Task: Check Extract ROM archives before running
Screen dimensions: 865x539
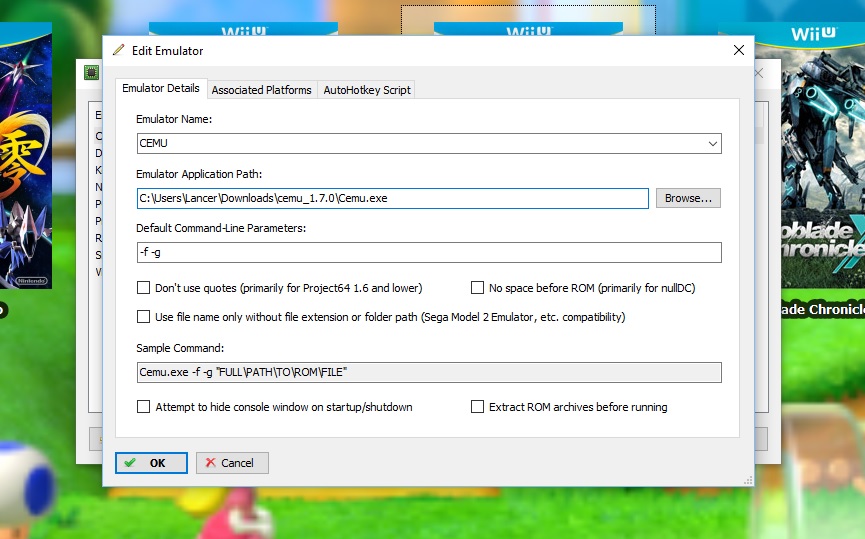Action: [477, 407]
